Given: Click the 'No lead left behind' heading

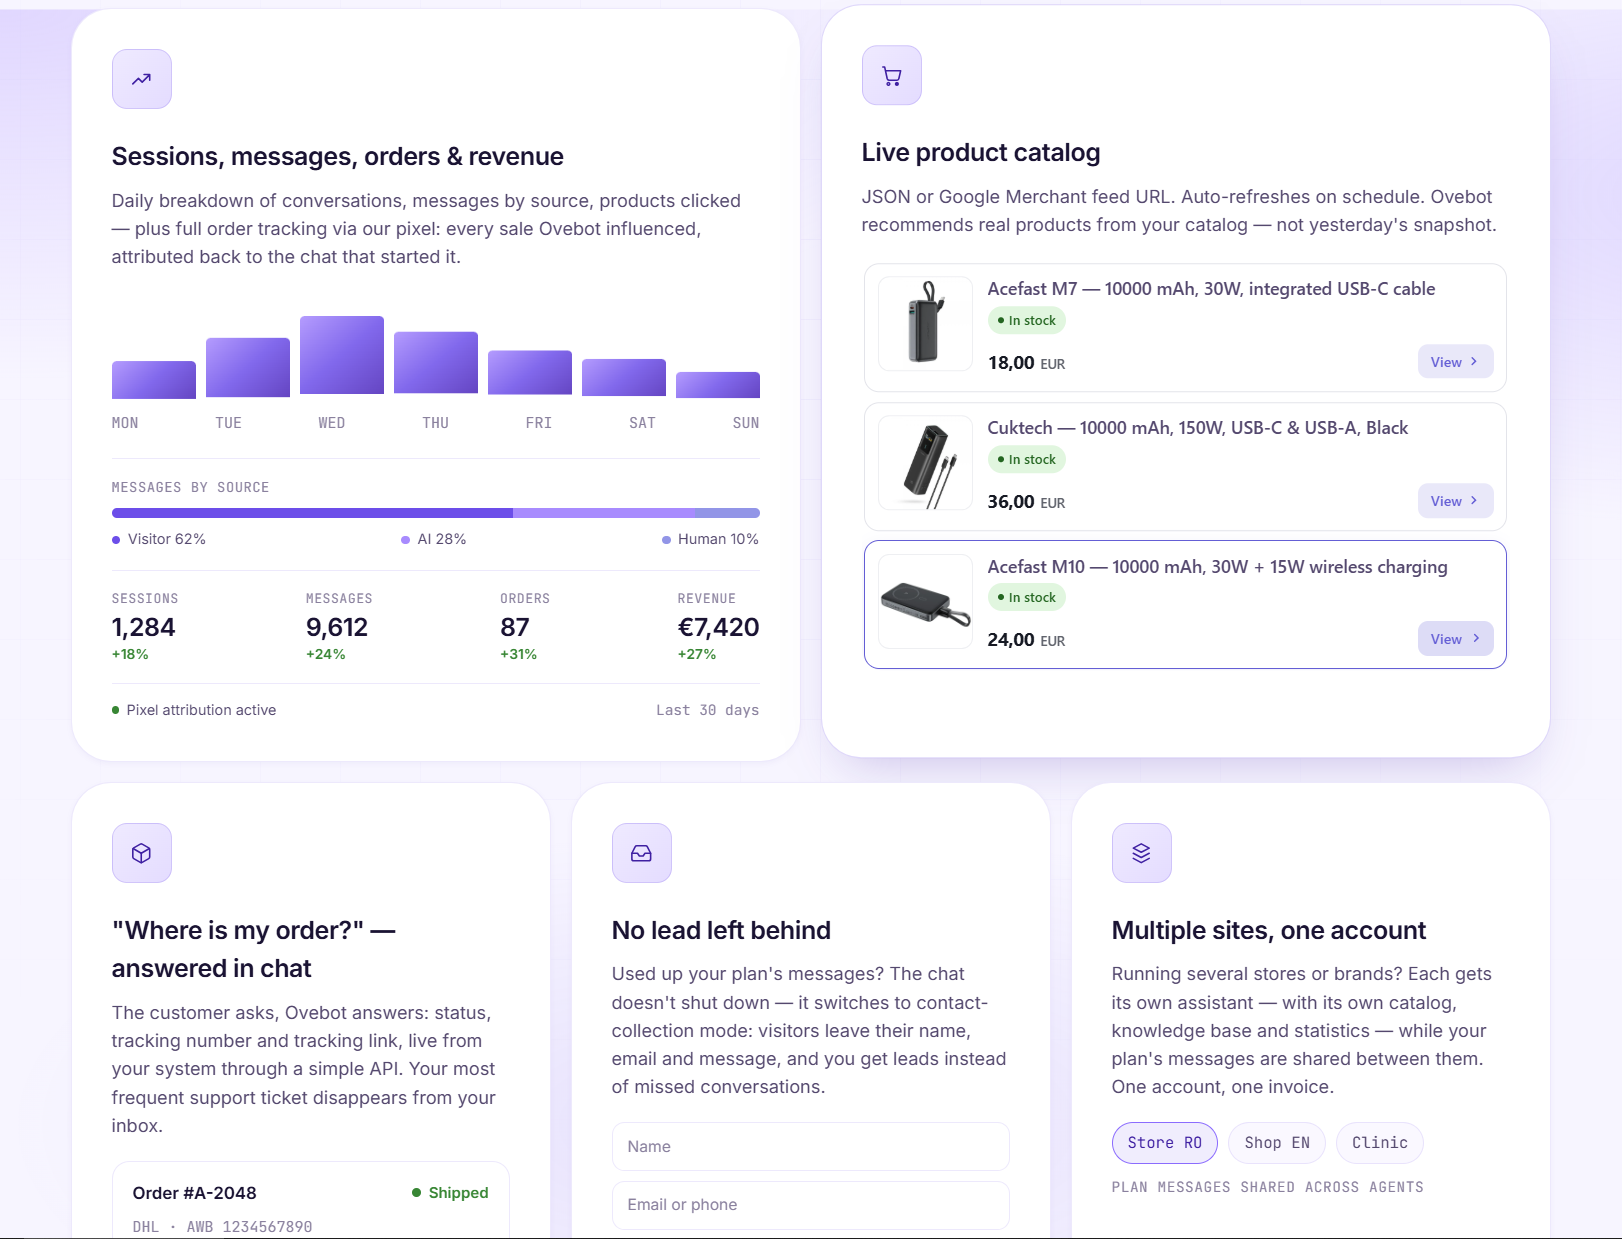Looking at the screenshot, I should 721,931.
